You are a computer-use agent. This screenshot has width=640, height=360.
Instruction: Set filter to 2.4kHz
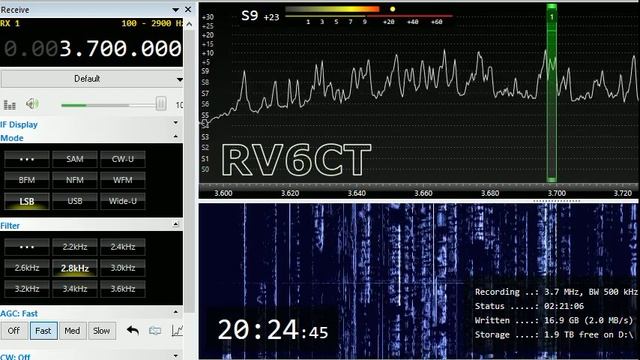(122, 247)
